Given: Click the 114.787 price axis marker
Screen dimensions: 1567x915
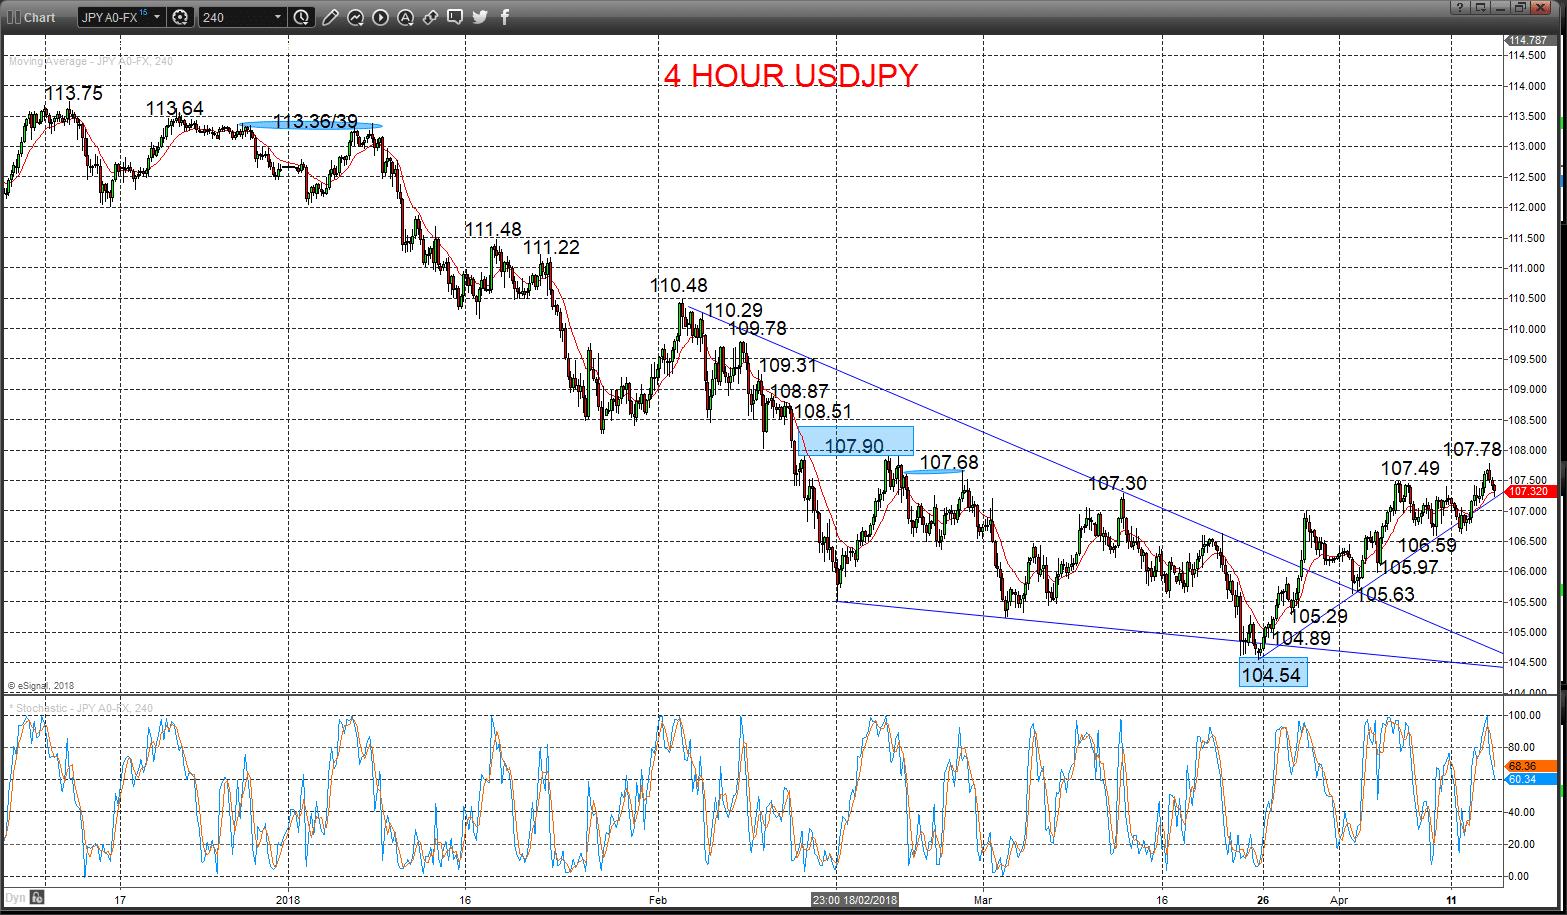Looking at the screenshot, I should (x=1530, y=40).
